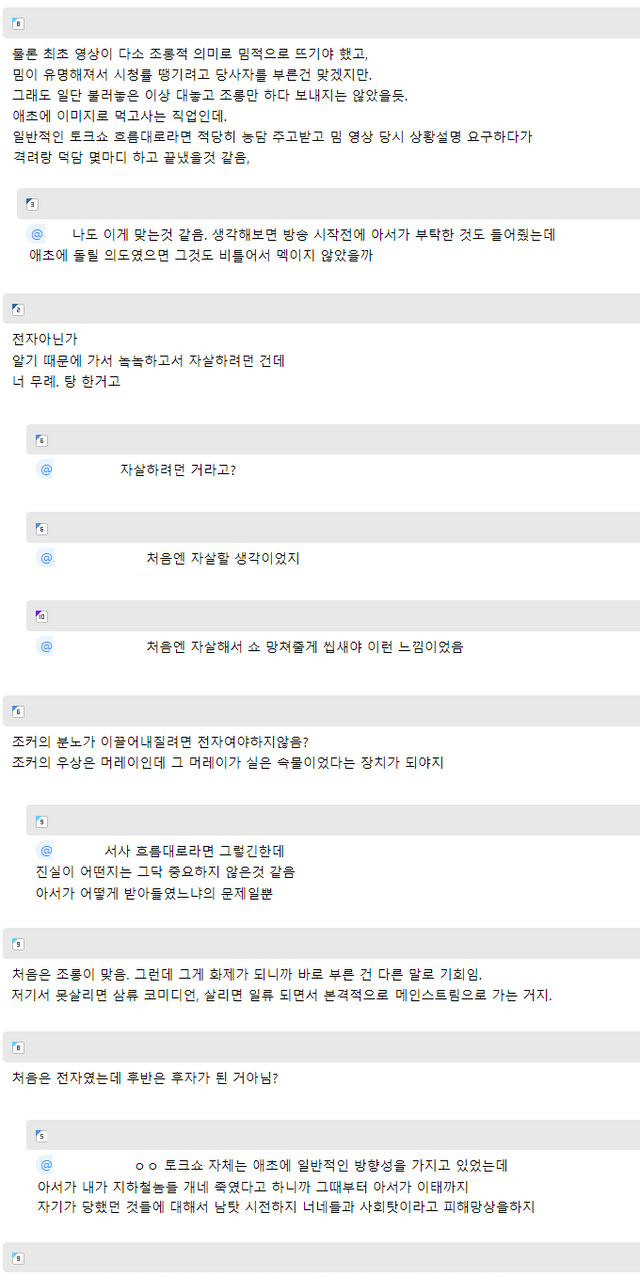Click level badge above '처음엔 자살할 생각이었지' reply
This screenshot has width=640, height=1280.
pyautogui.click(x=41, y=528)
